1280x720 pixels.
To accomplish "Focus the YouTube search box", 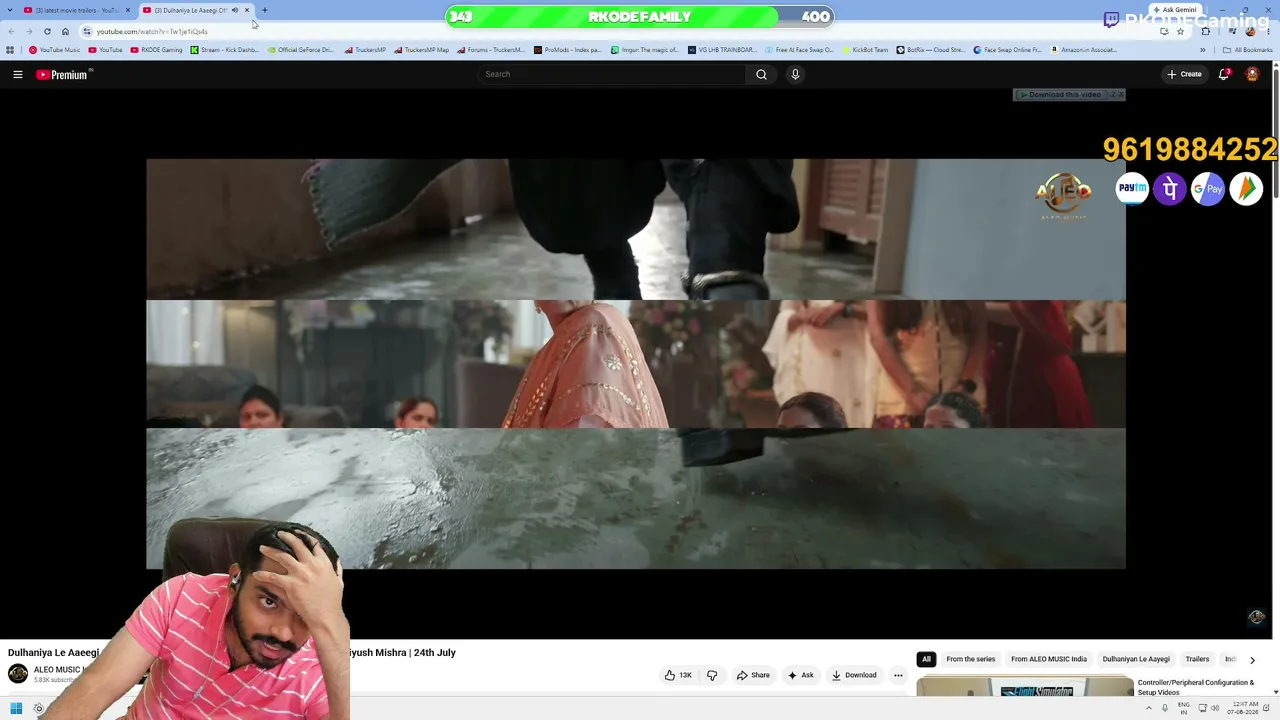I will 612,74.
